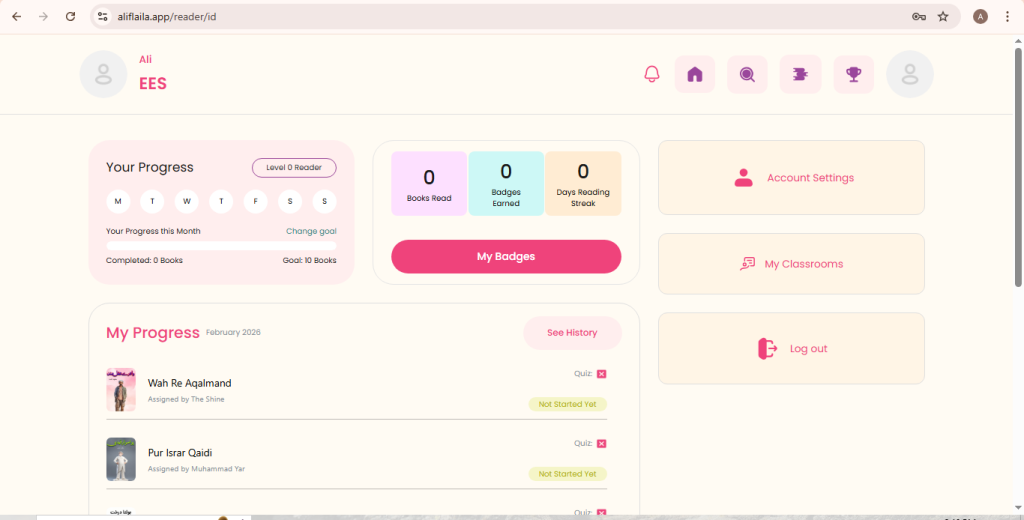Open the trophy leaderboard icon
Screen dimensions: 1024x520
(854, 74)
